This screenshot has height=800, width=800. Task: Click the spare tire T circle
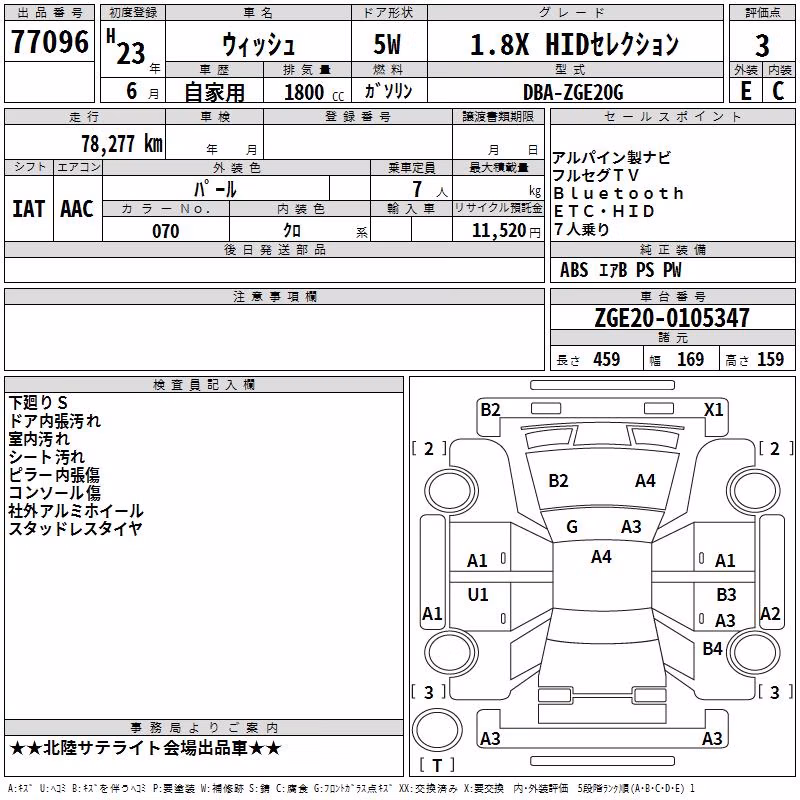437,730
